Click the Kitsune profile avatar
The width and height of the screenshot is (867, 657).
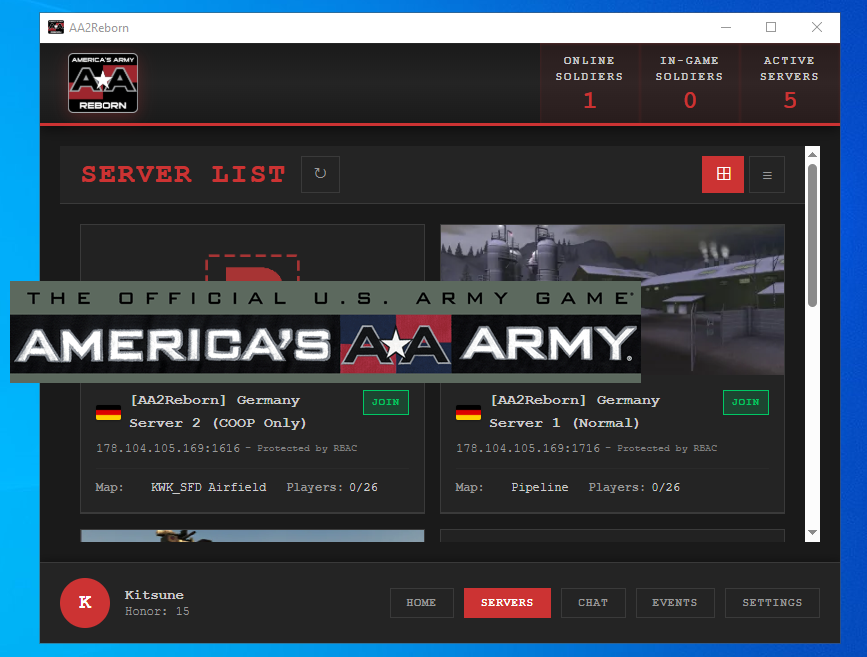(x=85, y=603)
